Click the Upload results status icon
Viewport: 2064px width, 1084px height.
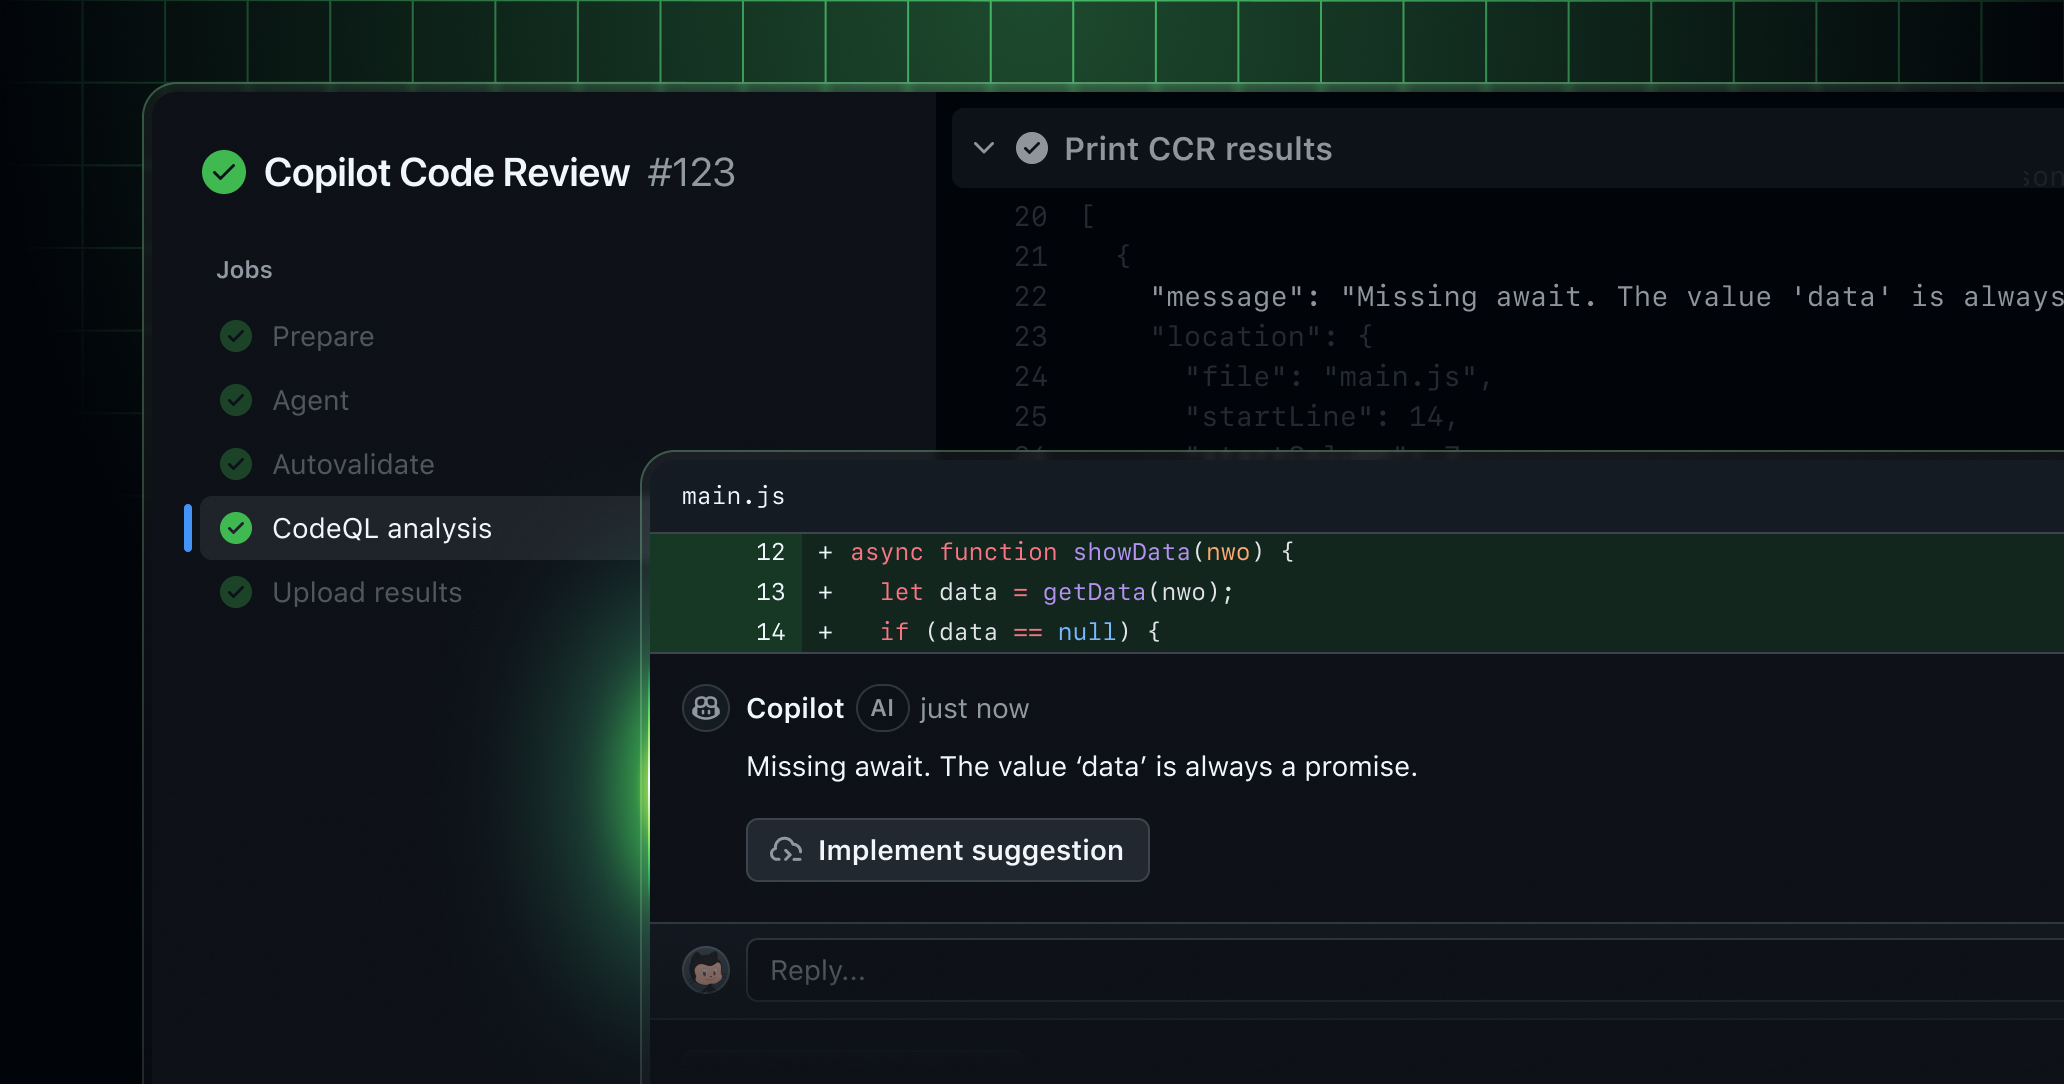(236, 592)
